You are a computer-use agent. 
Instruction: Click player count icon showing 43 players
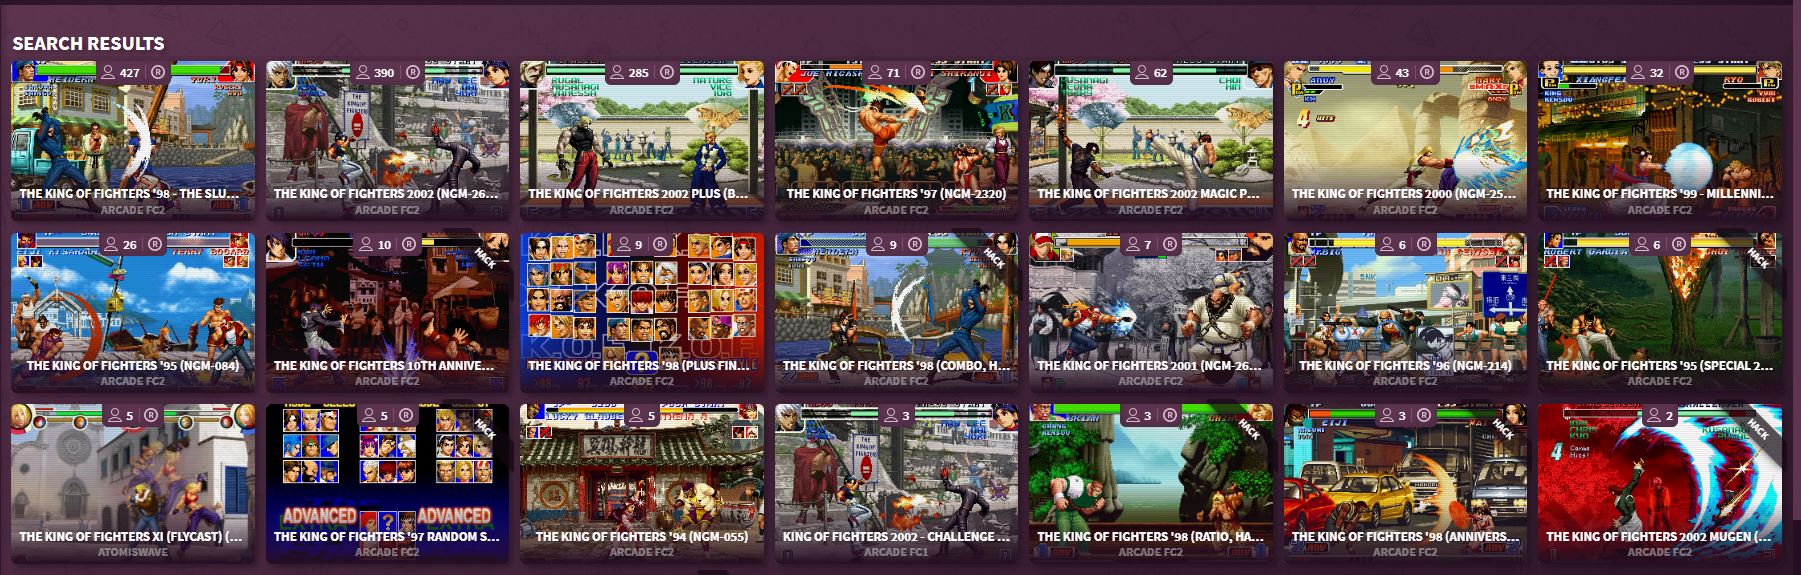1384,72
